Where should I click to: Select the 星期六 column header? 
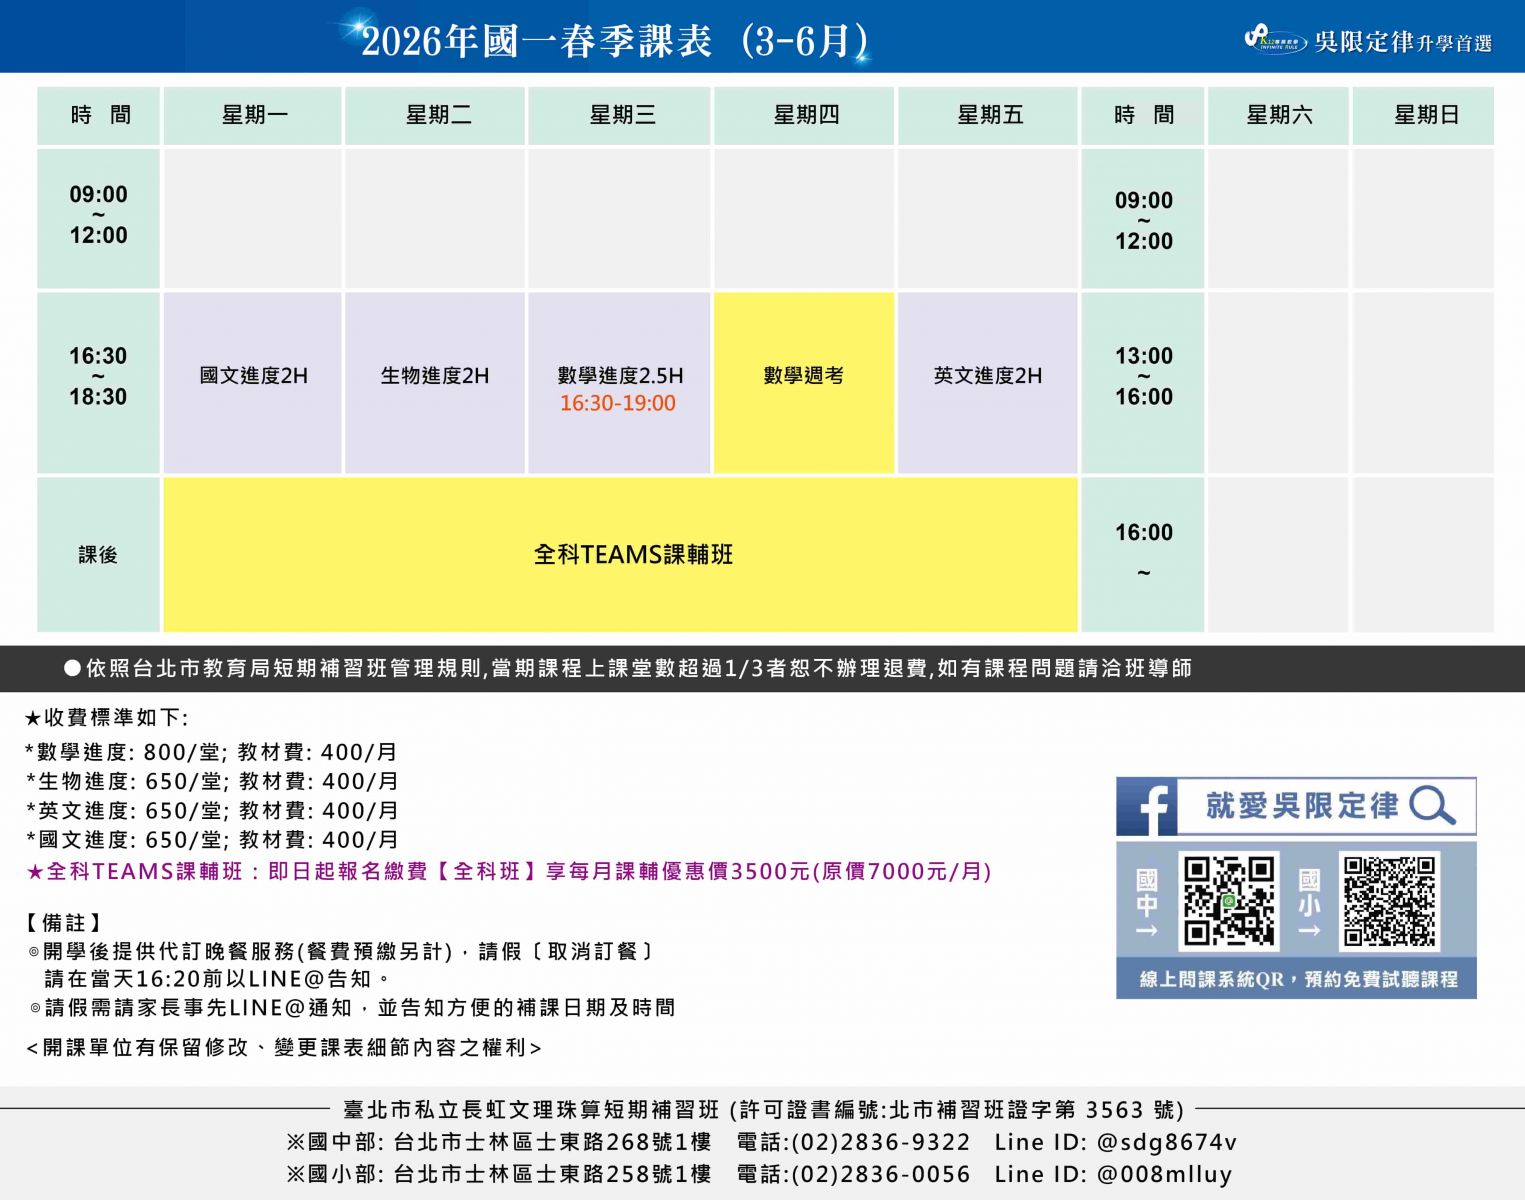[x=1278, y=115]
